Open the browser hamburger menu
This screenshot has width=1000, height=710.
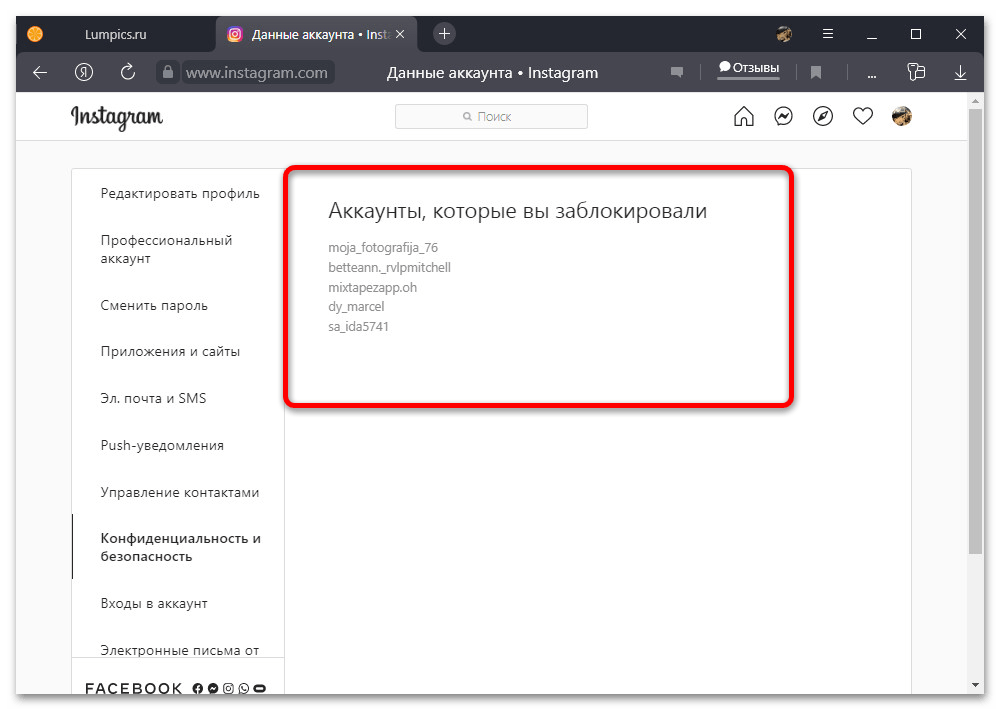point(828,34)
